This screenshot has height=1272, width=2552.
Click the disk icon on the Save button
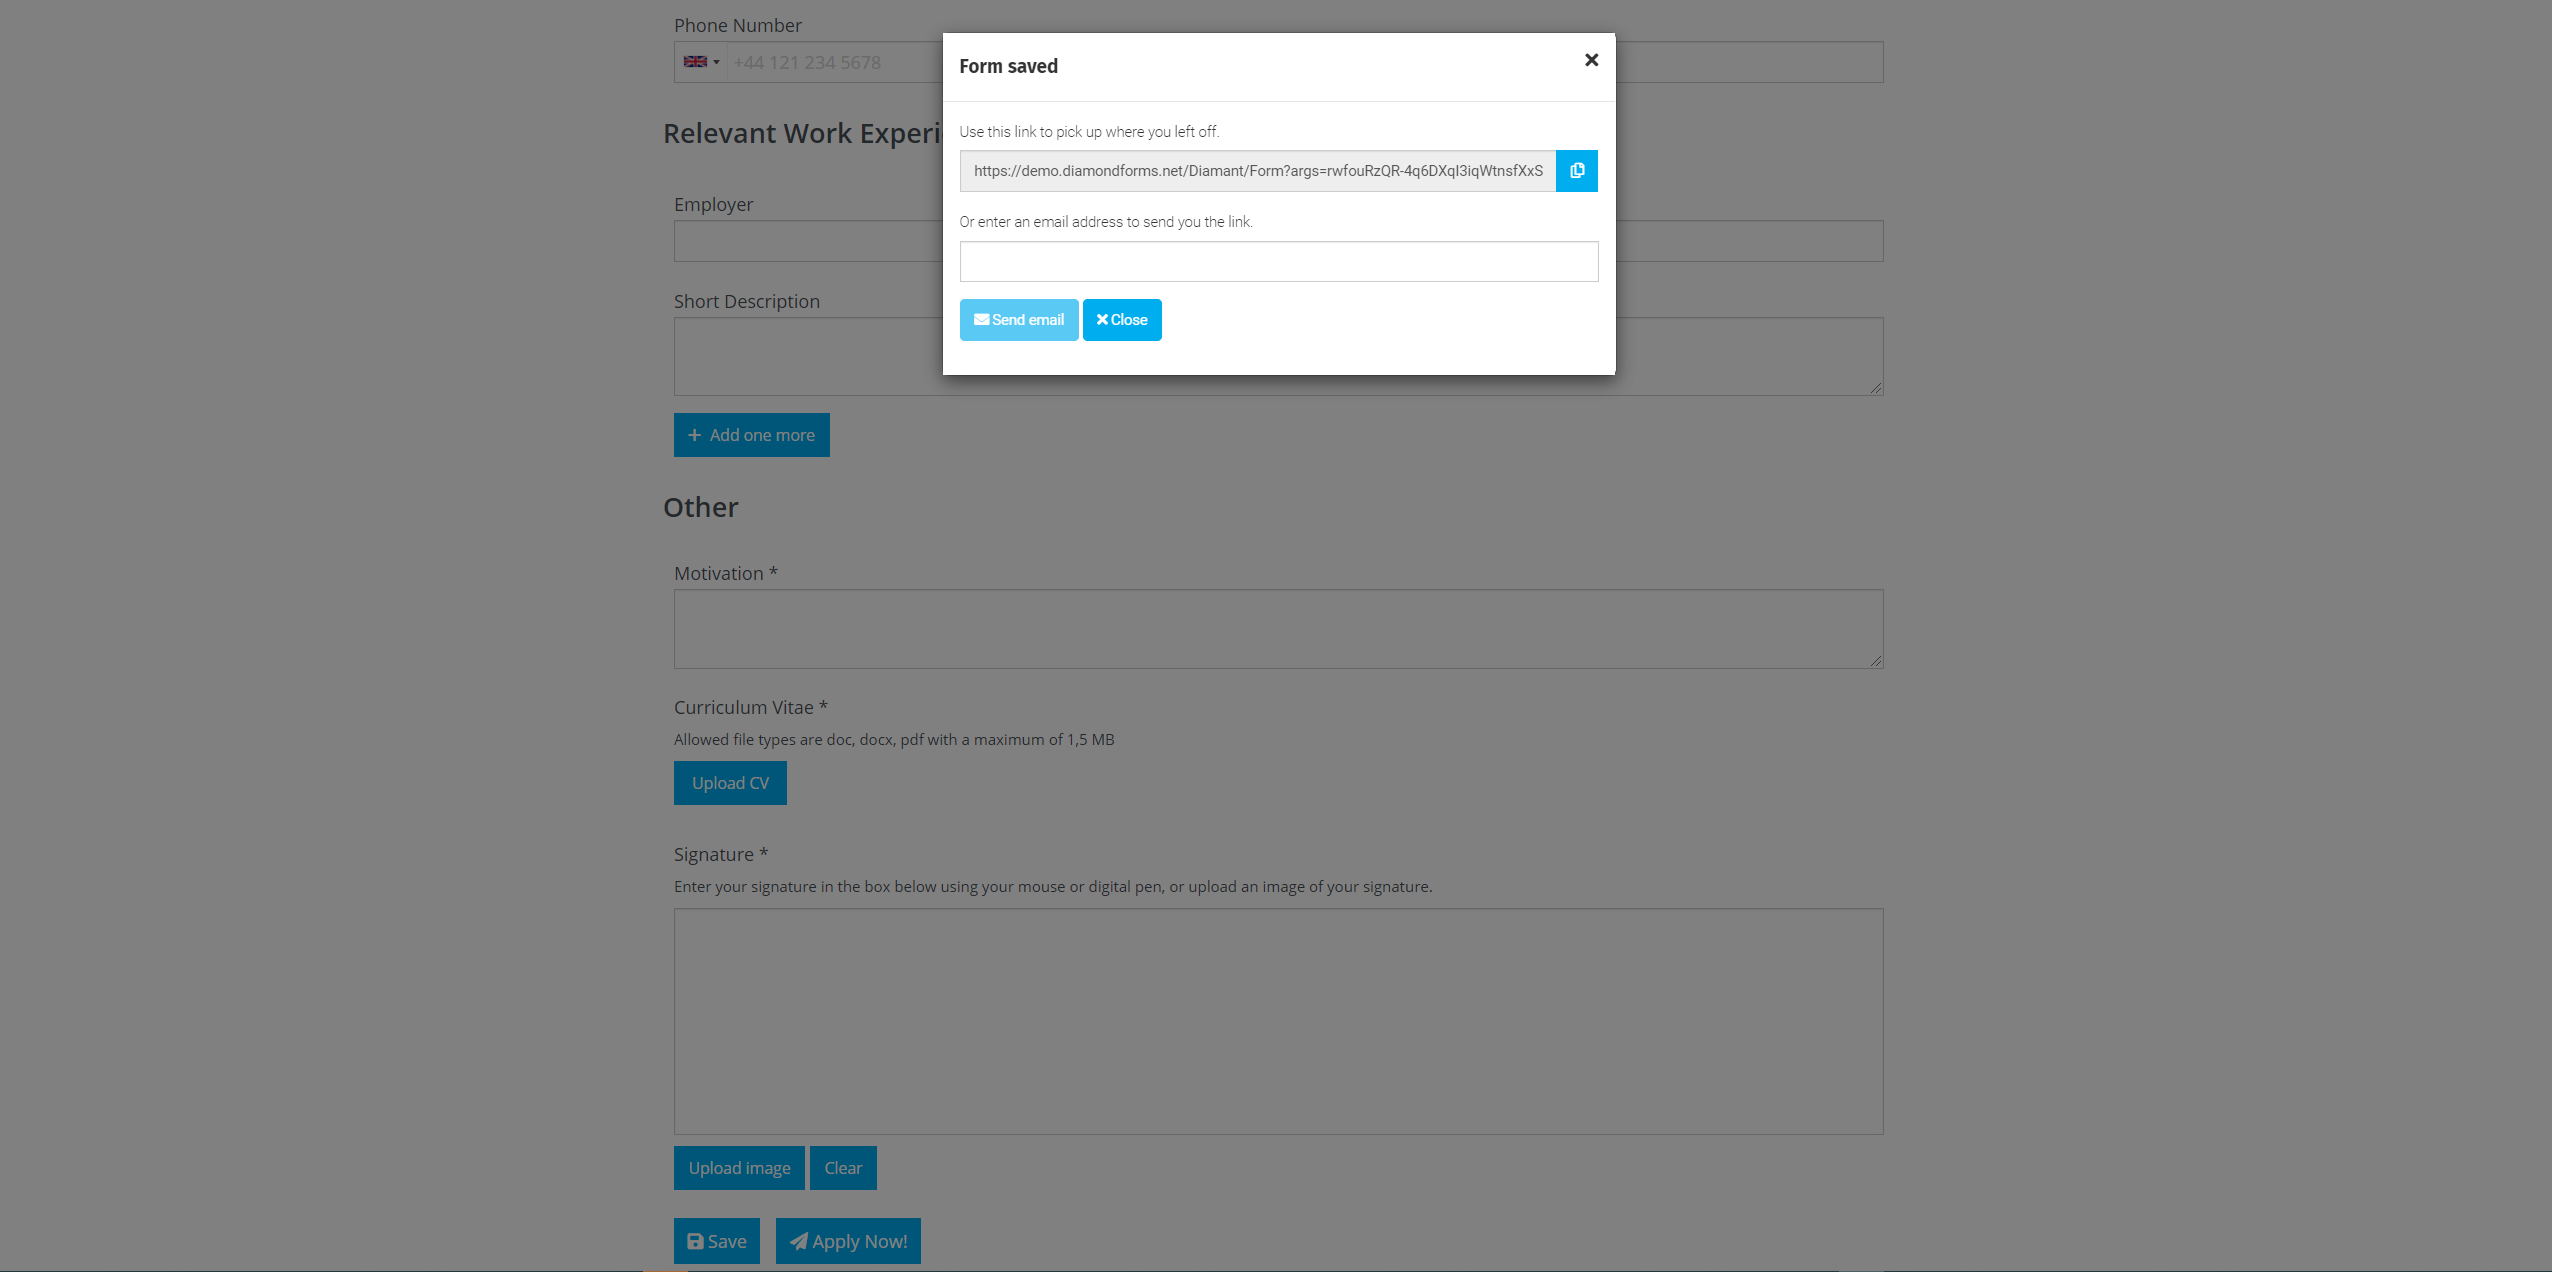[696, 1240]
